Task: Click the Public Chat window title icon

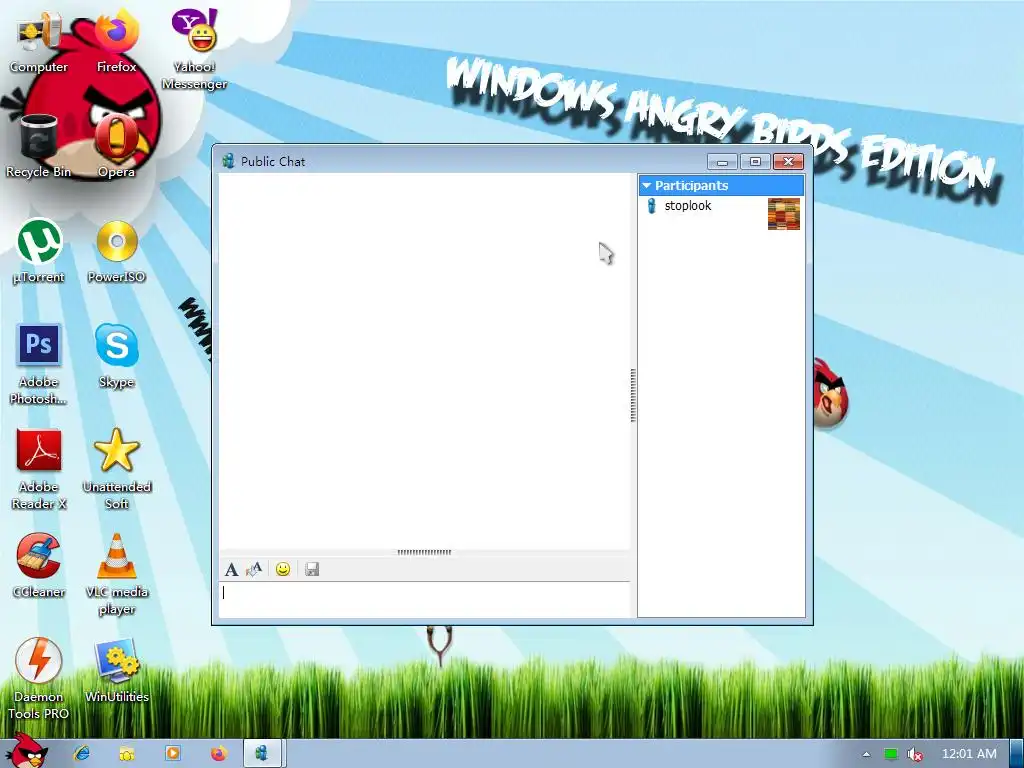Action: tap(228, 161)
